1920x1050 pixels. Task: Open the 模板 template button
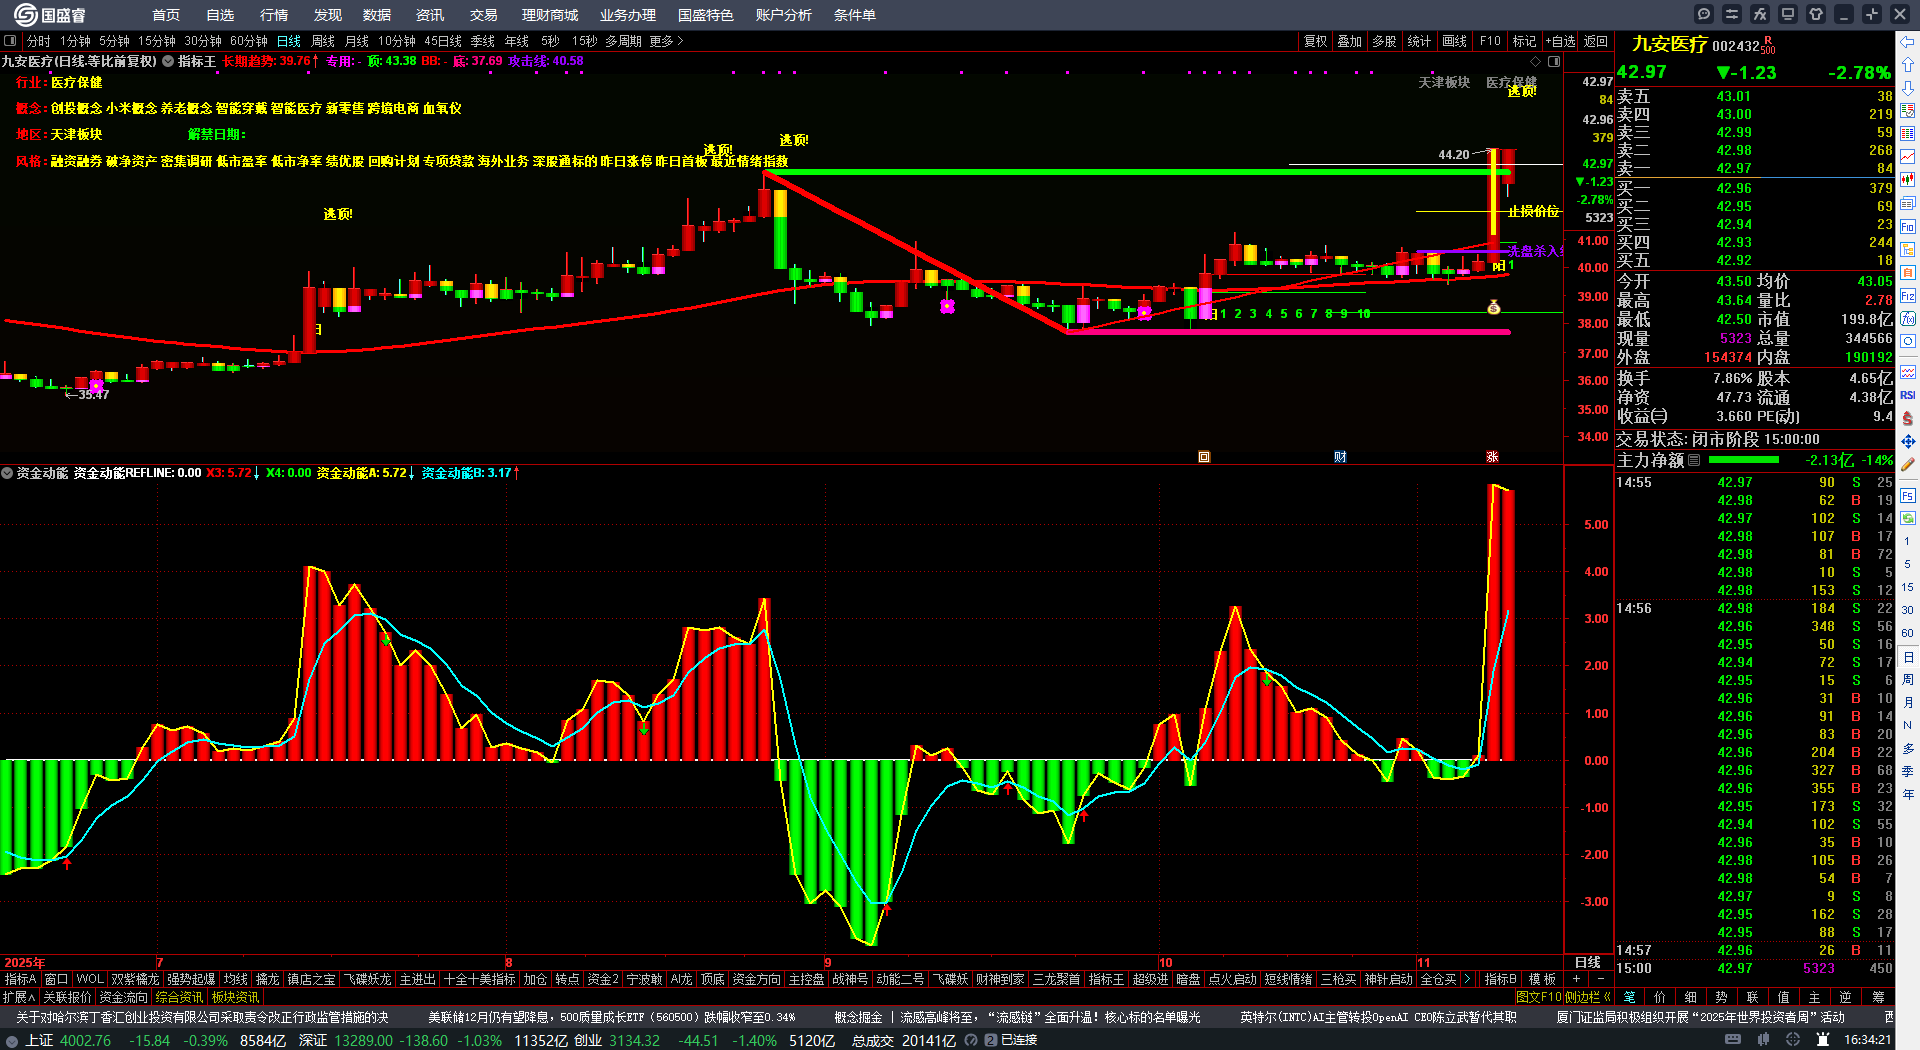coord(1542,980)
